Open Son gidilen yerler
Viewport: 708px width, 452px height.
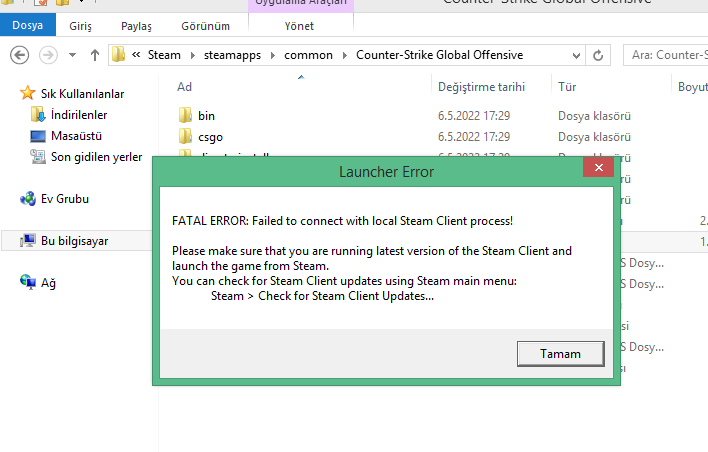[x=97, y=157]
